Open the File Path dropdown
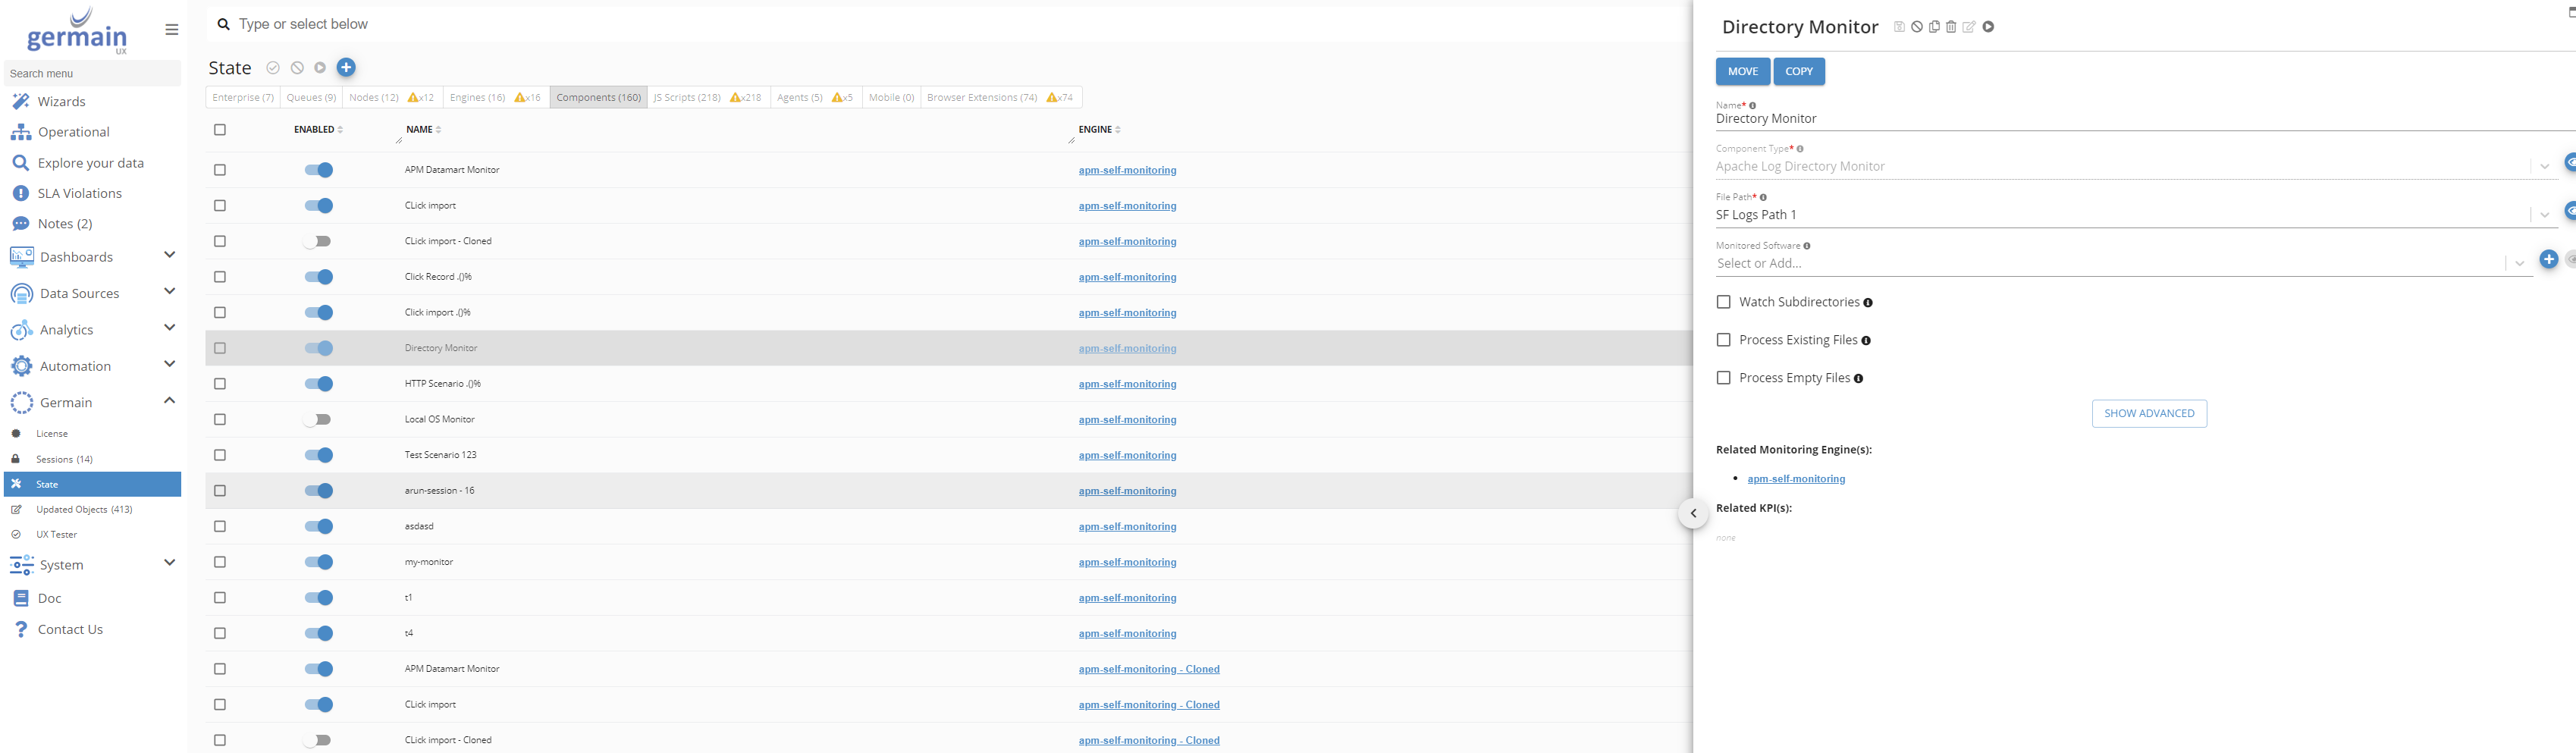2576x753 pixels. coord(2544,215)
